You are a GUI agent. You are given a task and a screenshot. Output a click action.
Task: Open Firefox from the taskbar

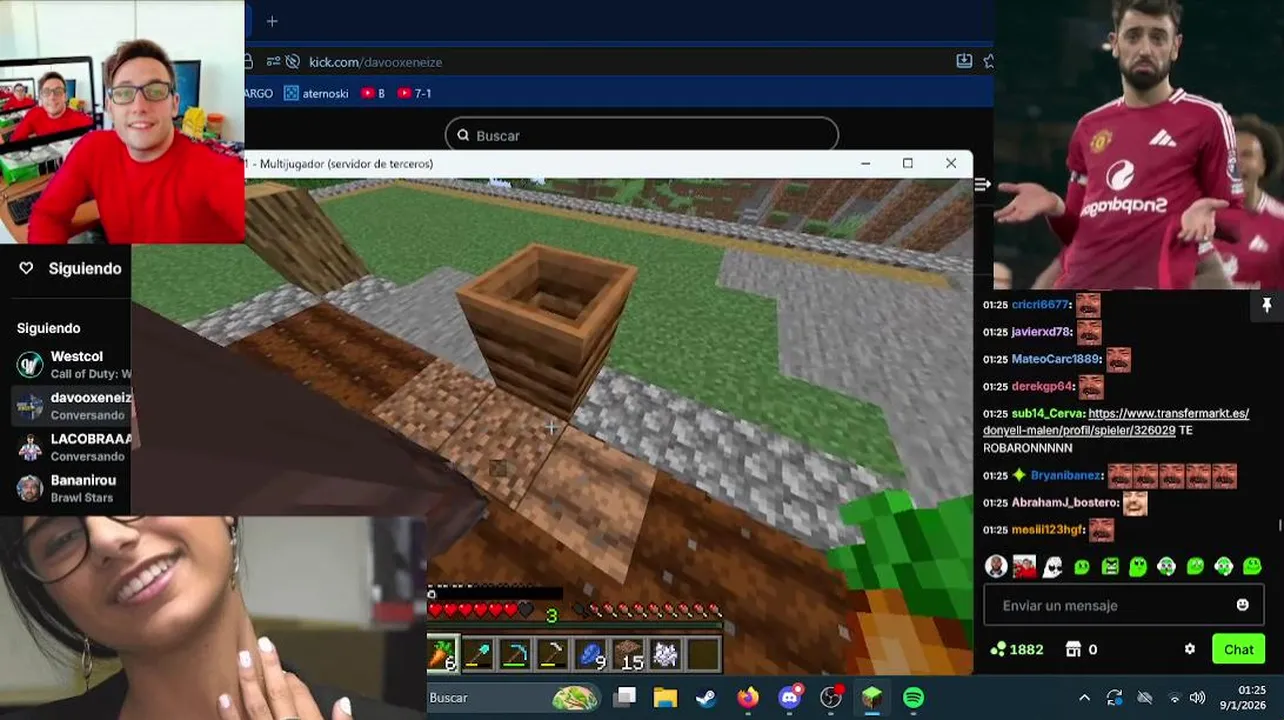click(748, 697)
